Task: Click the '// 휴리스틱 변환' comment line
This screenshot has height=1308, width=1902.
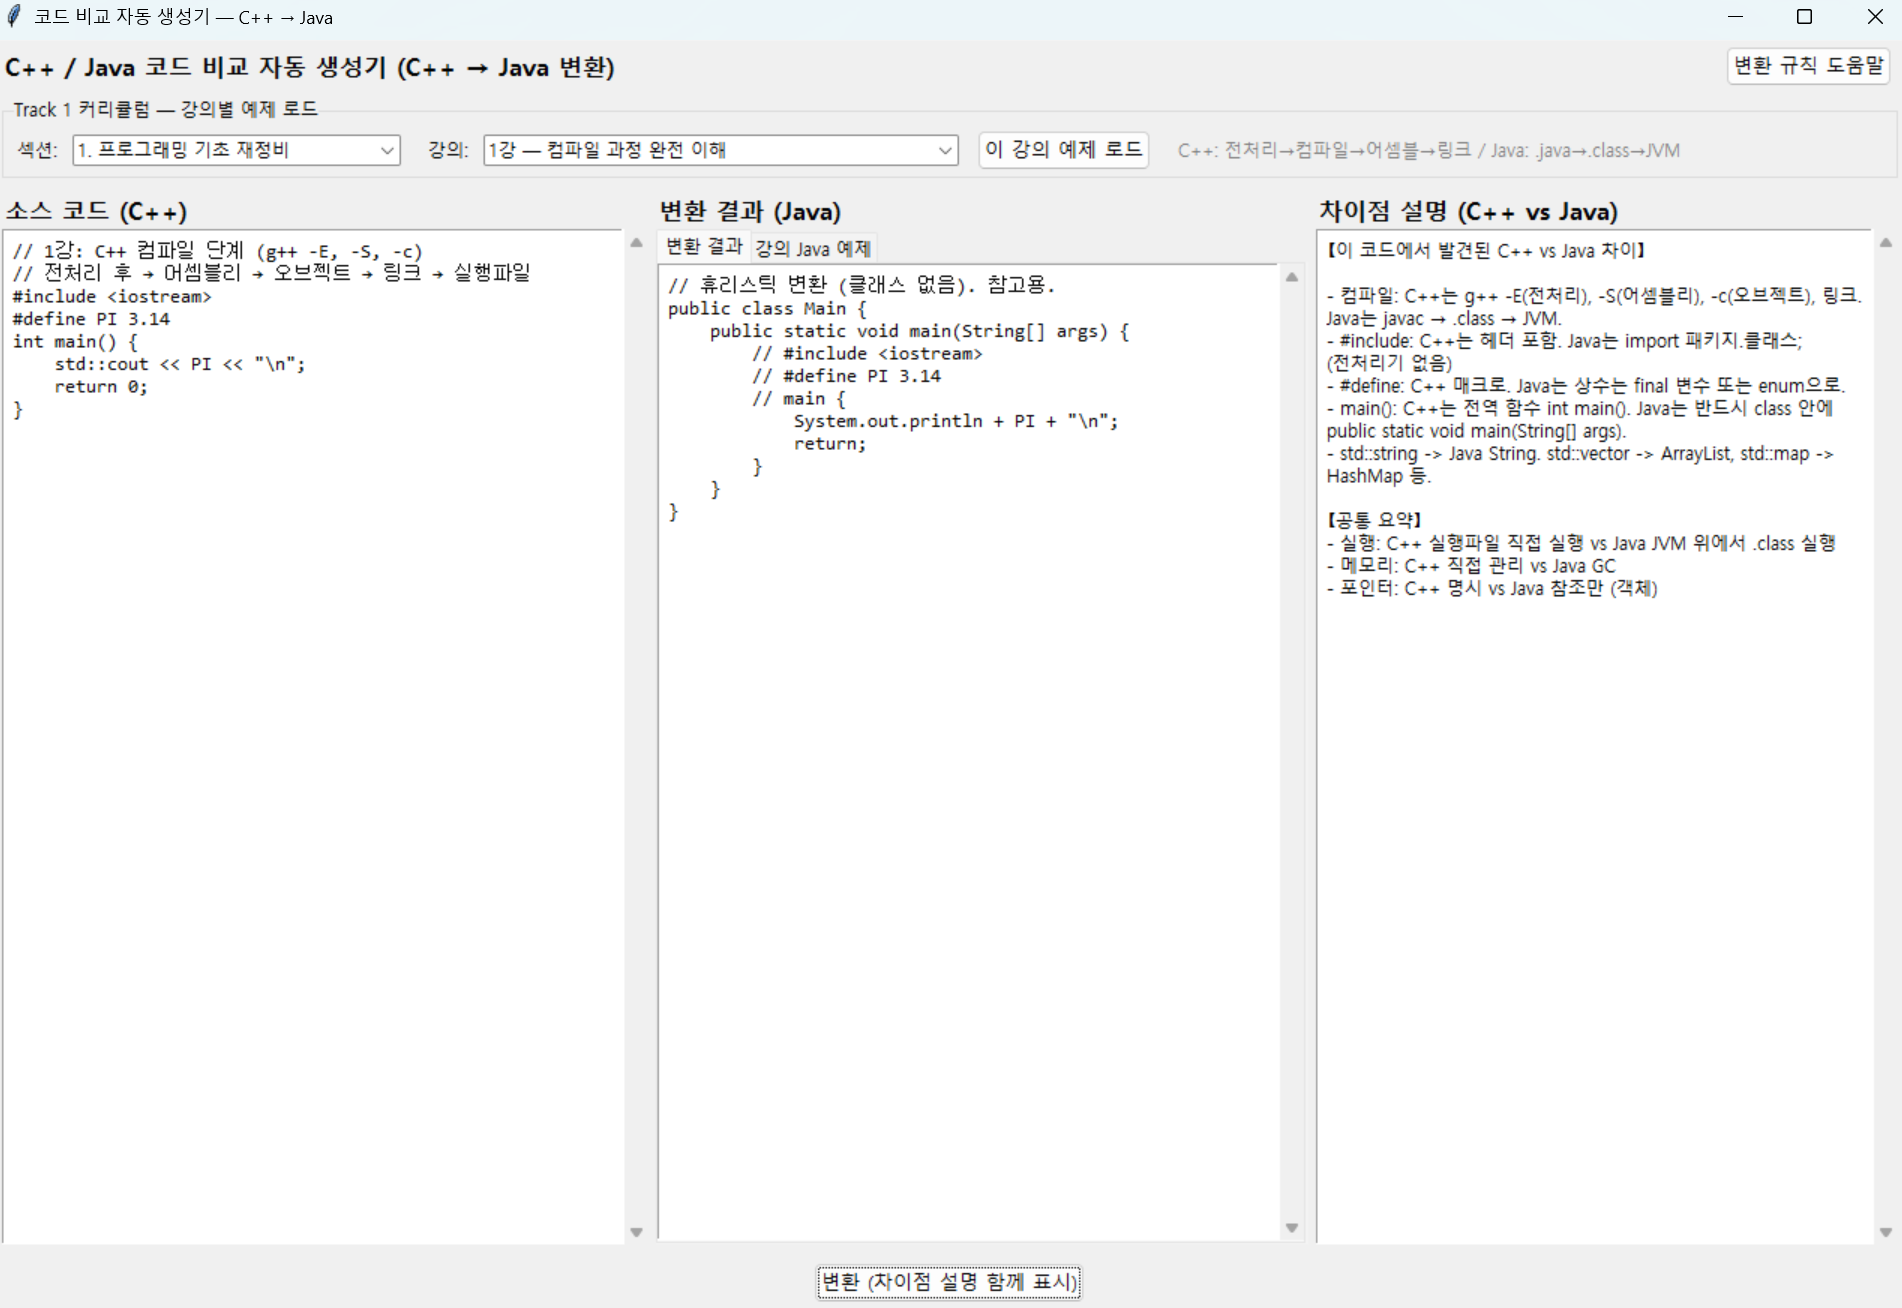Action: pyautogui.click(x=862, y=285)
